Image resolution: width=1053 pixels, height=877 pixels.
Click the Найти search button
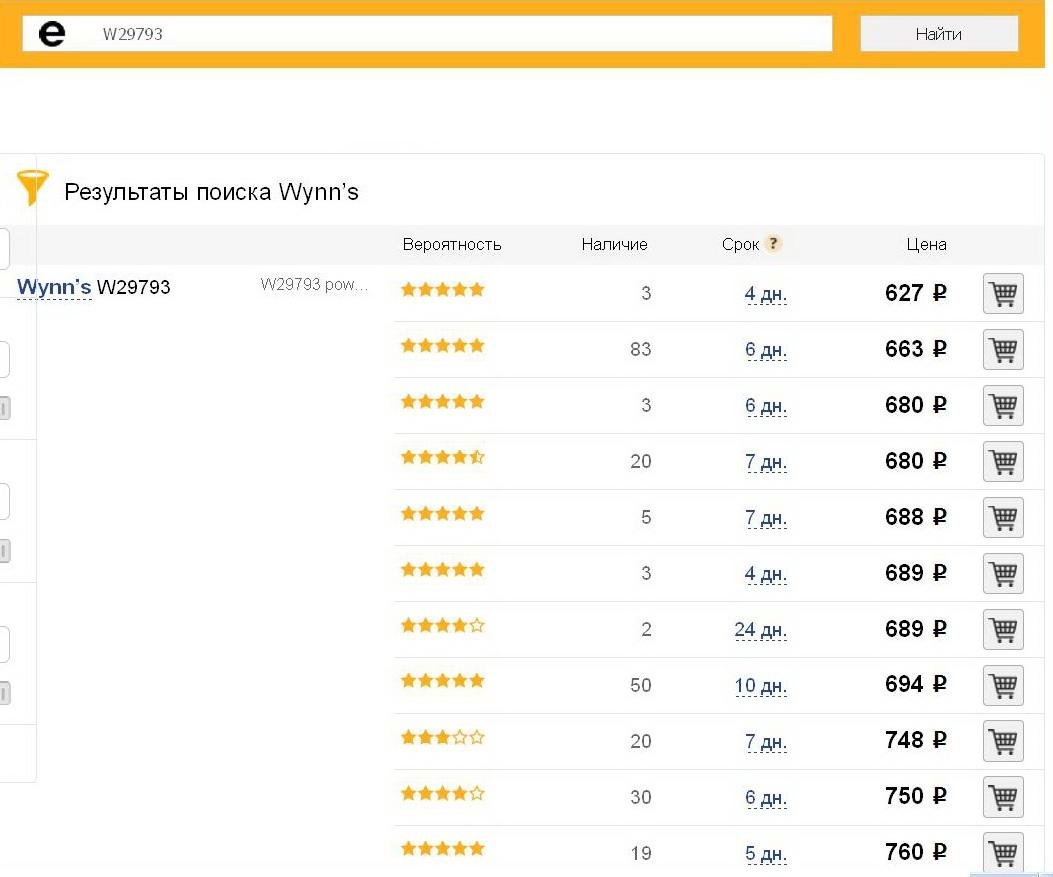click(939, 34)
